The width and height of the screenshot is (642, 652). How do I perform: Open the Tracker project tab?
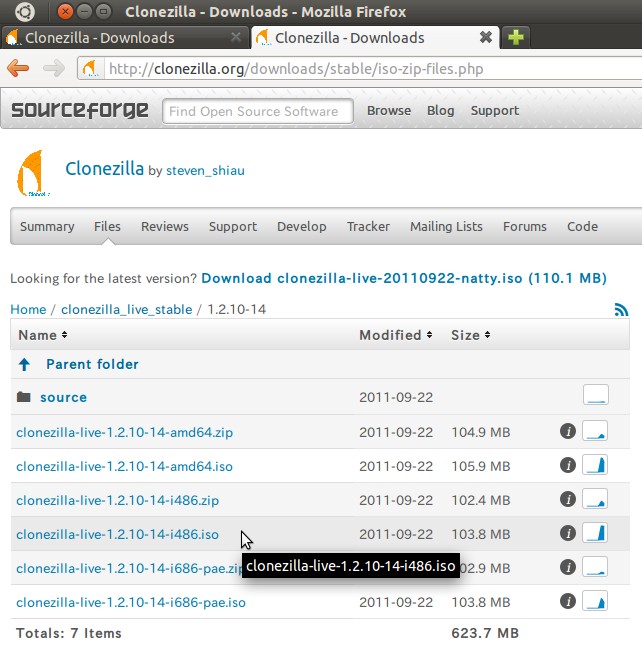point(368,227)
